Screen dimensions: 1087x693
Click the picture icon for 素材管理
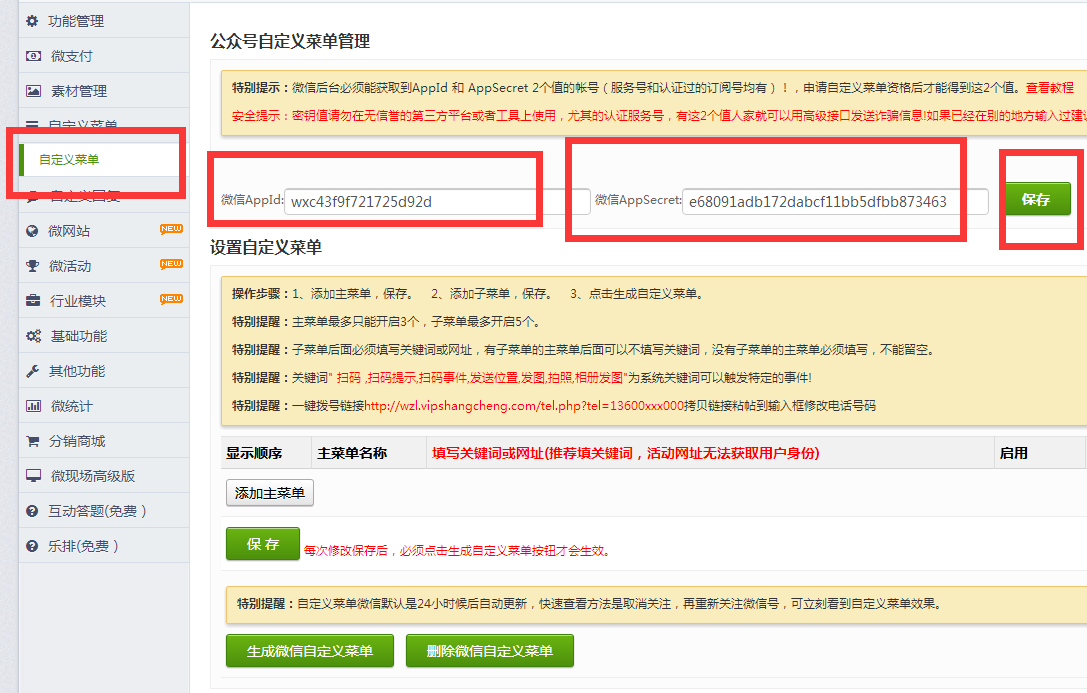[x=33, y=91]
